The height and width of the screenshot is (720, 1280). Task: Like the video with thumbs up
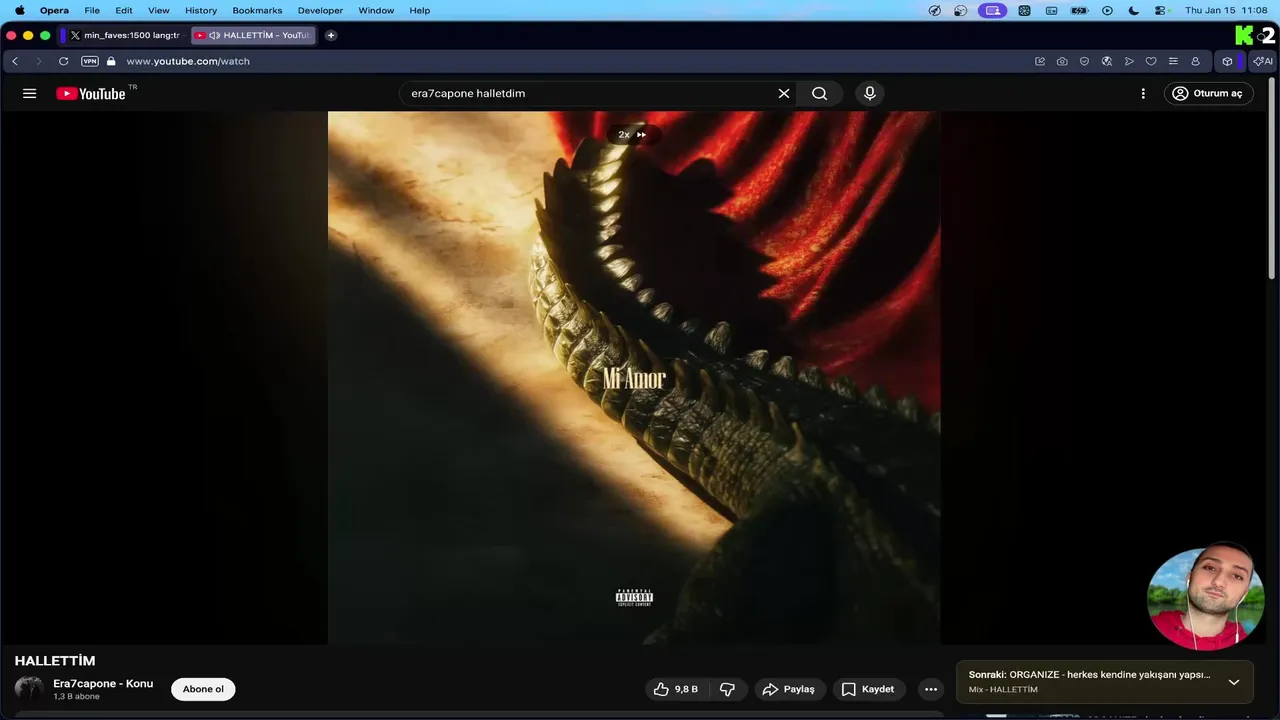point(675,689)
